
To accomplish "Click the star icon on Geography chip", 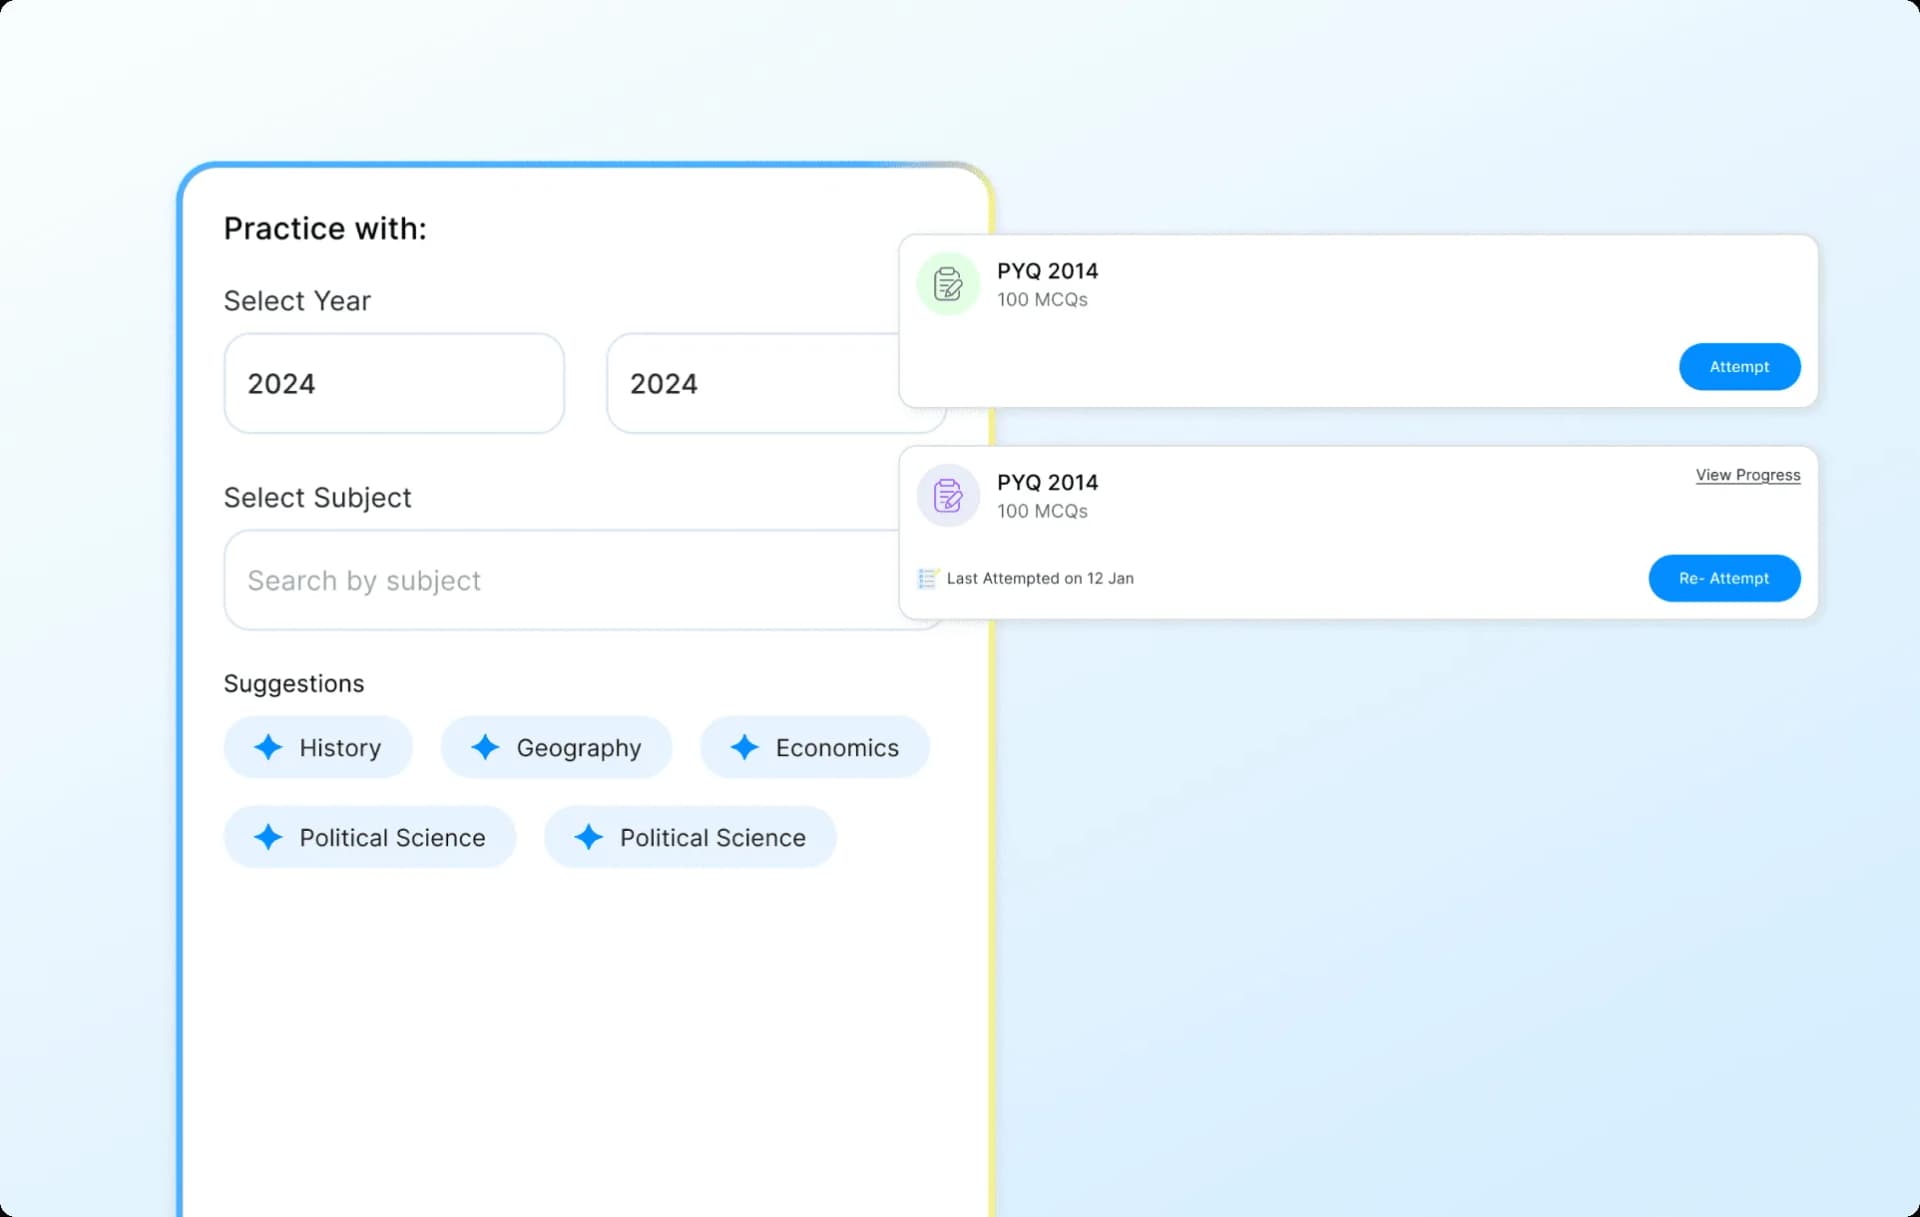I will click(x=485, y=747).
